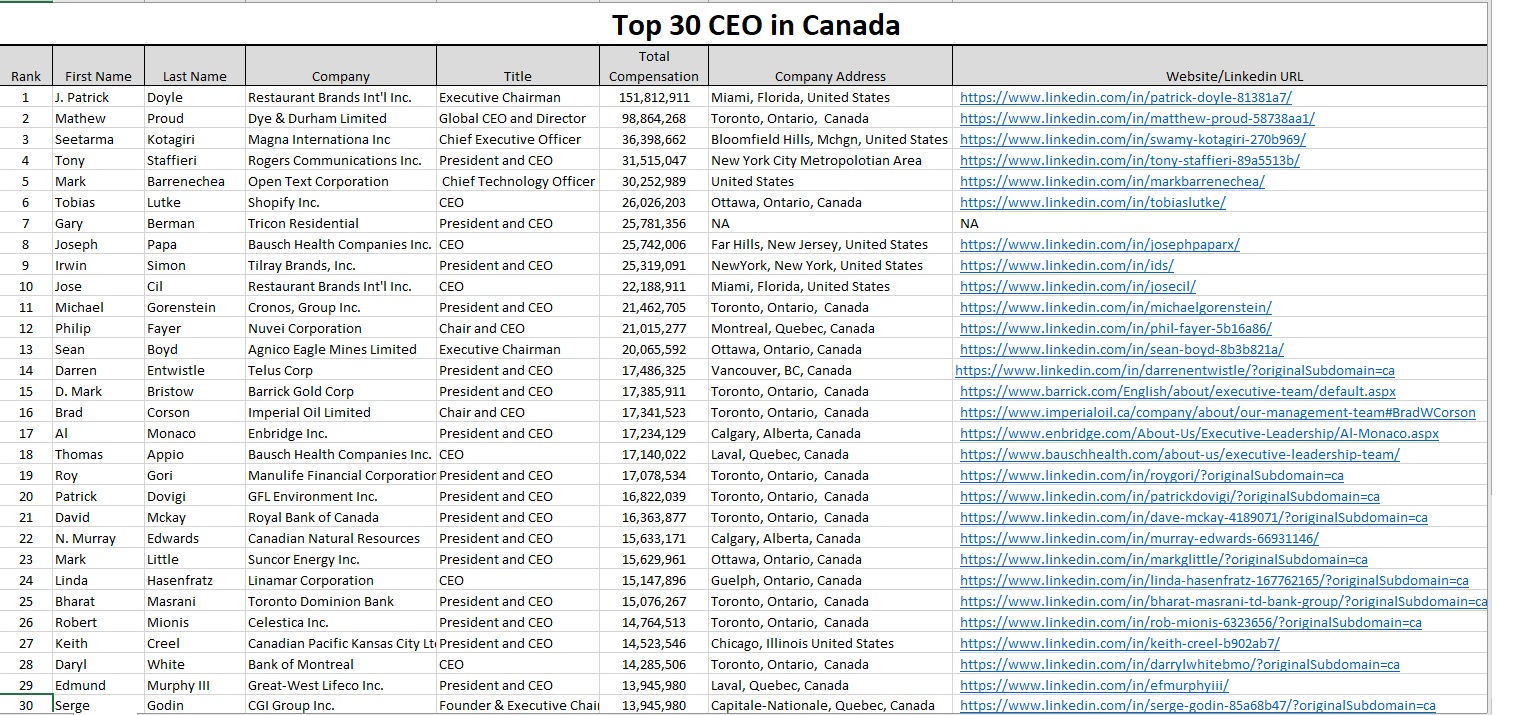Click the Website/Linkedin URL header cell

tap(1220, 66)
